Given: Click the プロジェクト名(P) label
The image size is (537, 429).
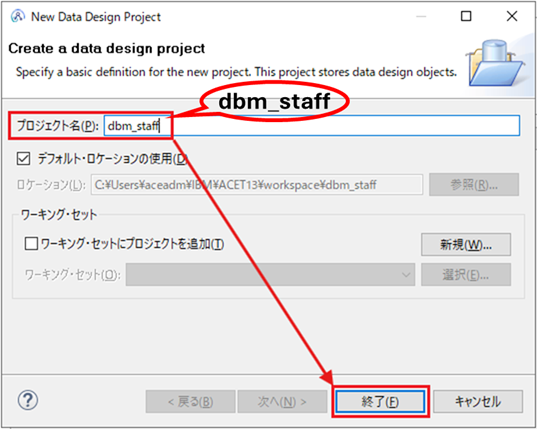Looking at the screenshot, I should (x=58, y=126).
